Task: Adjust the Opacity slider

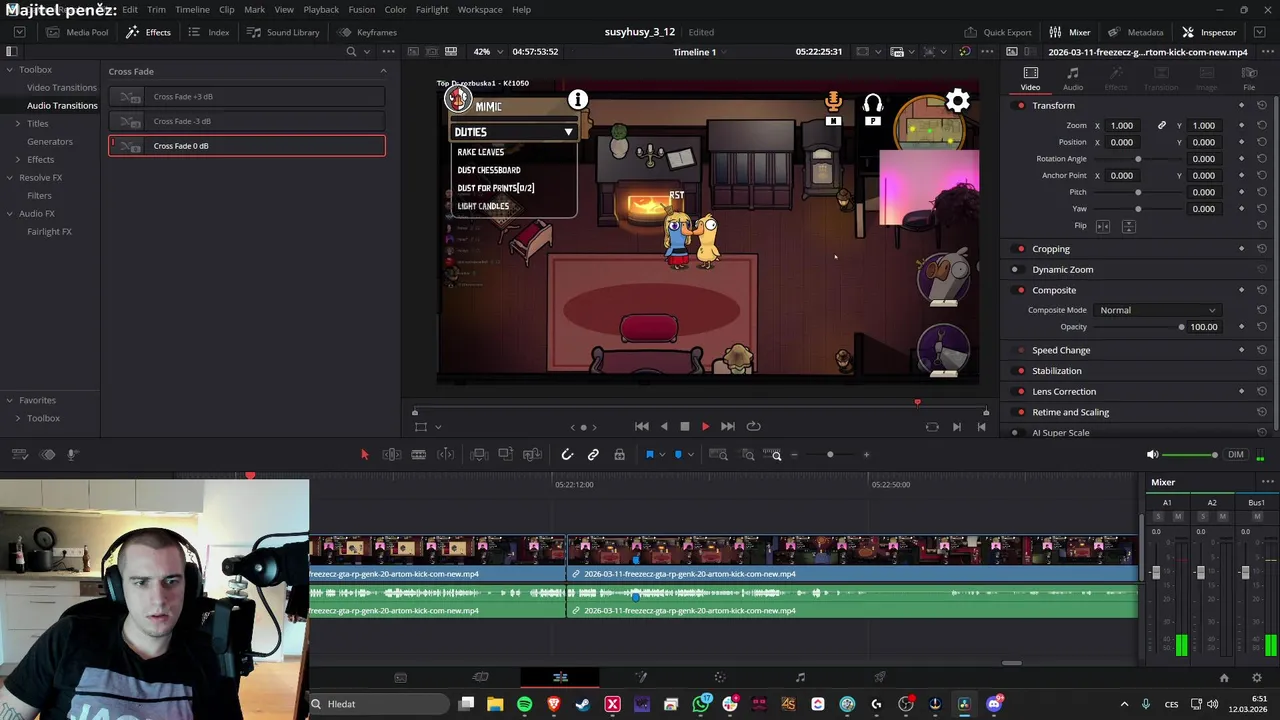Action: (x=1138, y=327)
